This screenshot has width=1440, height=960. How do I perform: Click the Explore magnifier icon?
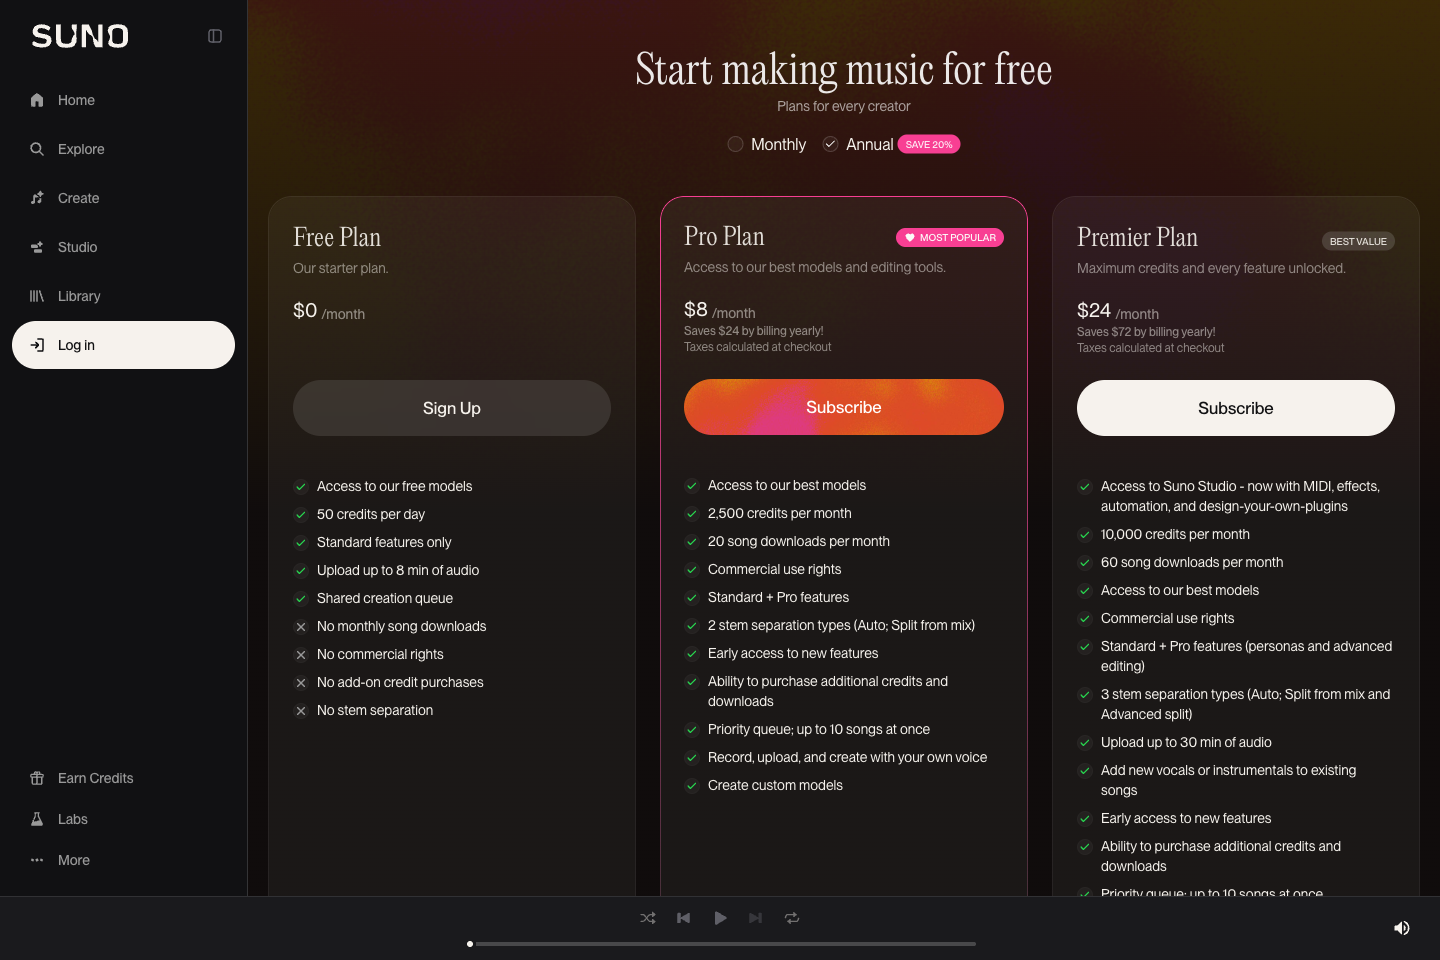[37, 149]
